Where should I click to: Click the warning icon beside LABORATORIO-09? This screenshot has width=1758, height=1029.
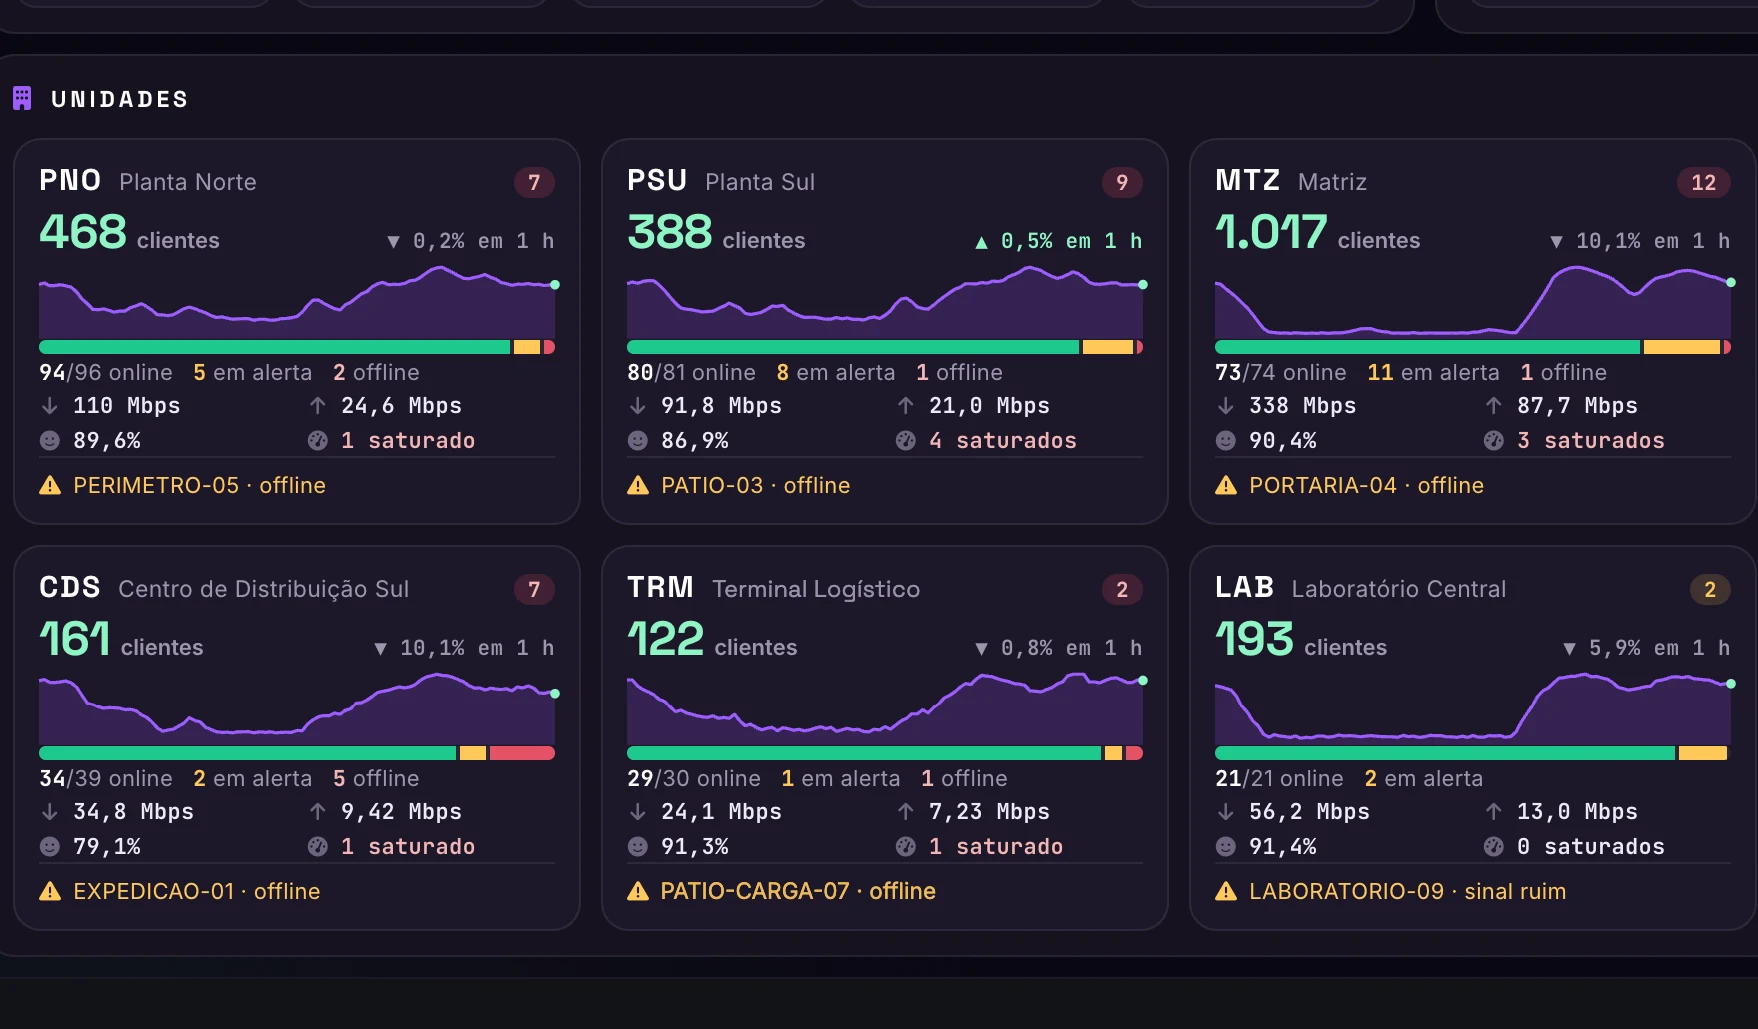pos(1226,891)
